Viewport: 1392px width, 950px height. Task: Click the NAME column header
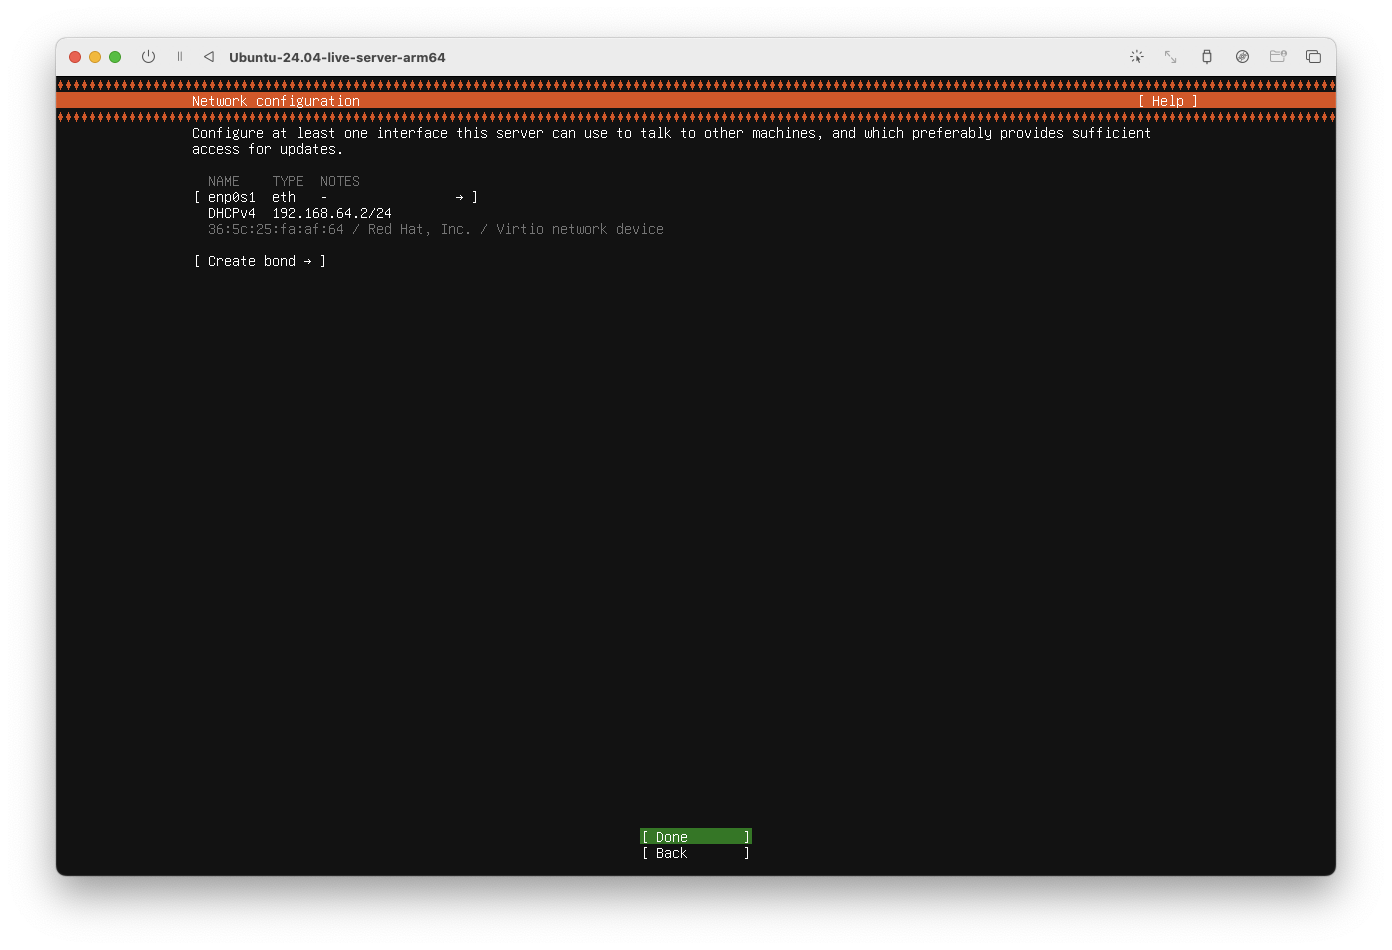224,181
